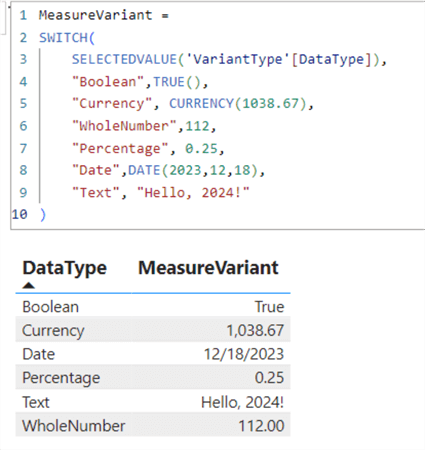
Task: Click "Percentage" string on line 7
Action: (120, 148)
